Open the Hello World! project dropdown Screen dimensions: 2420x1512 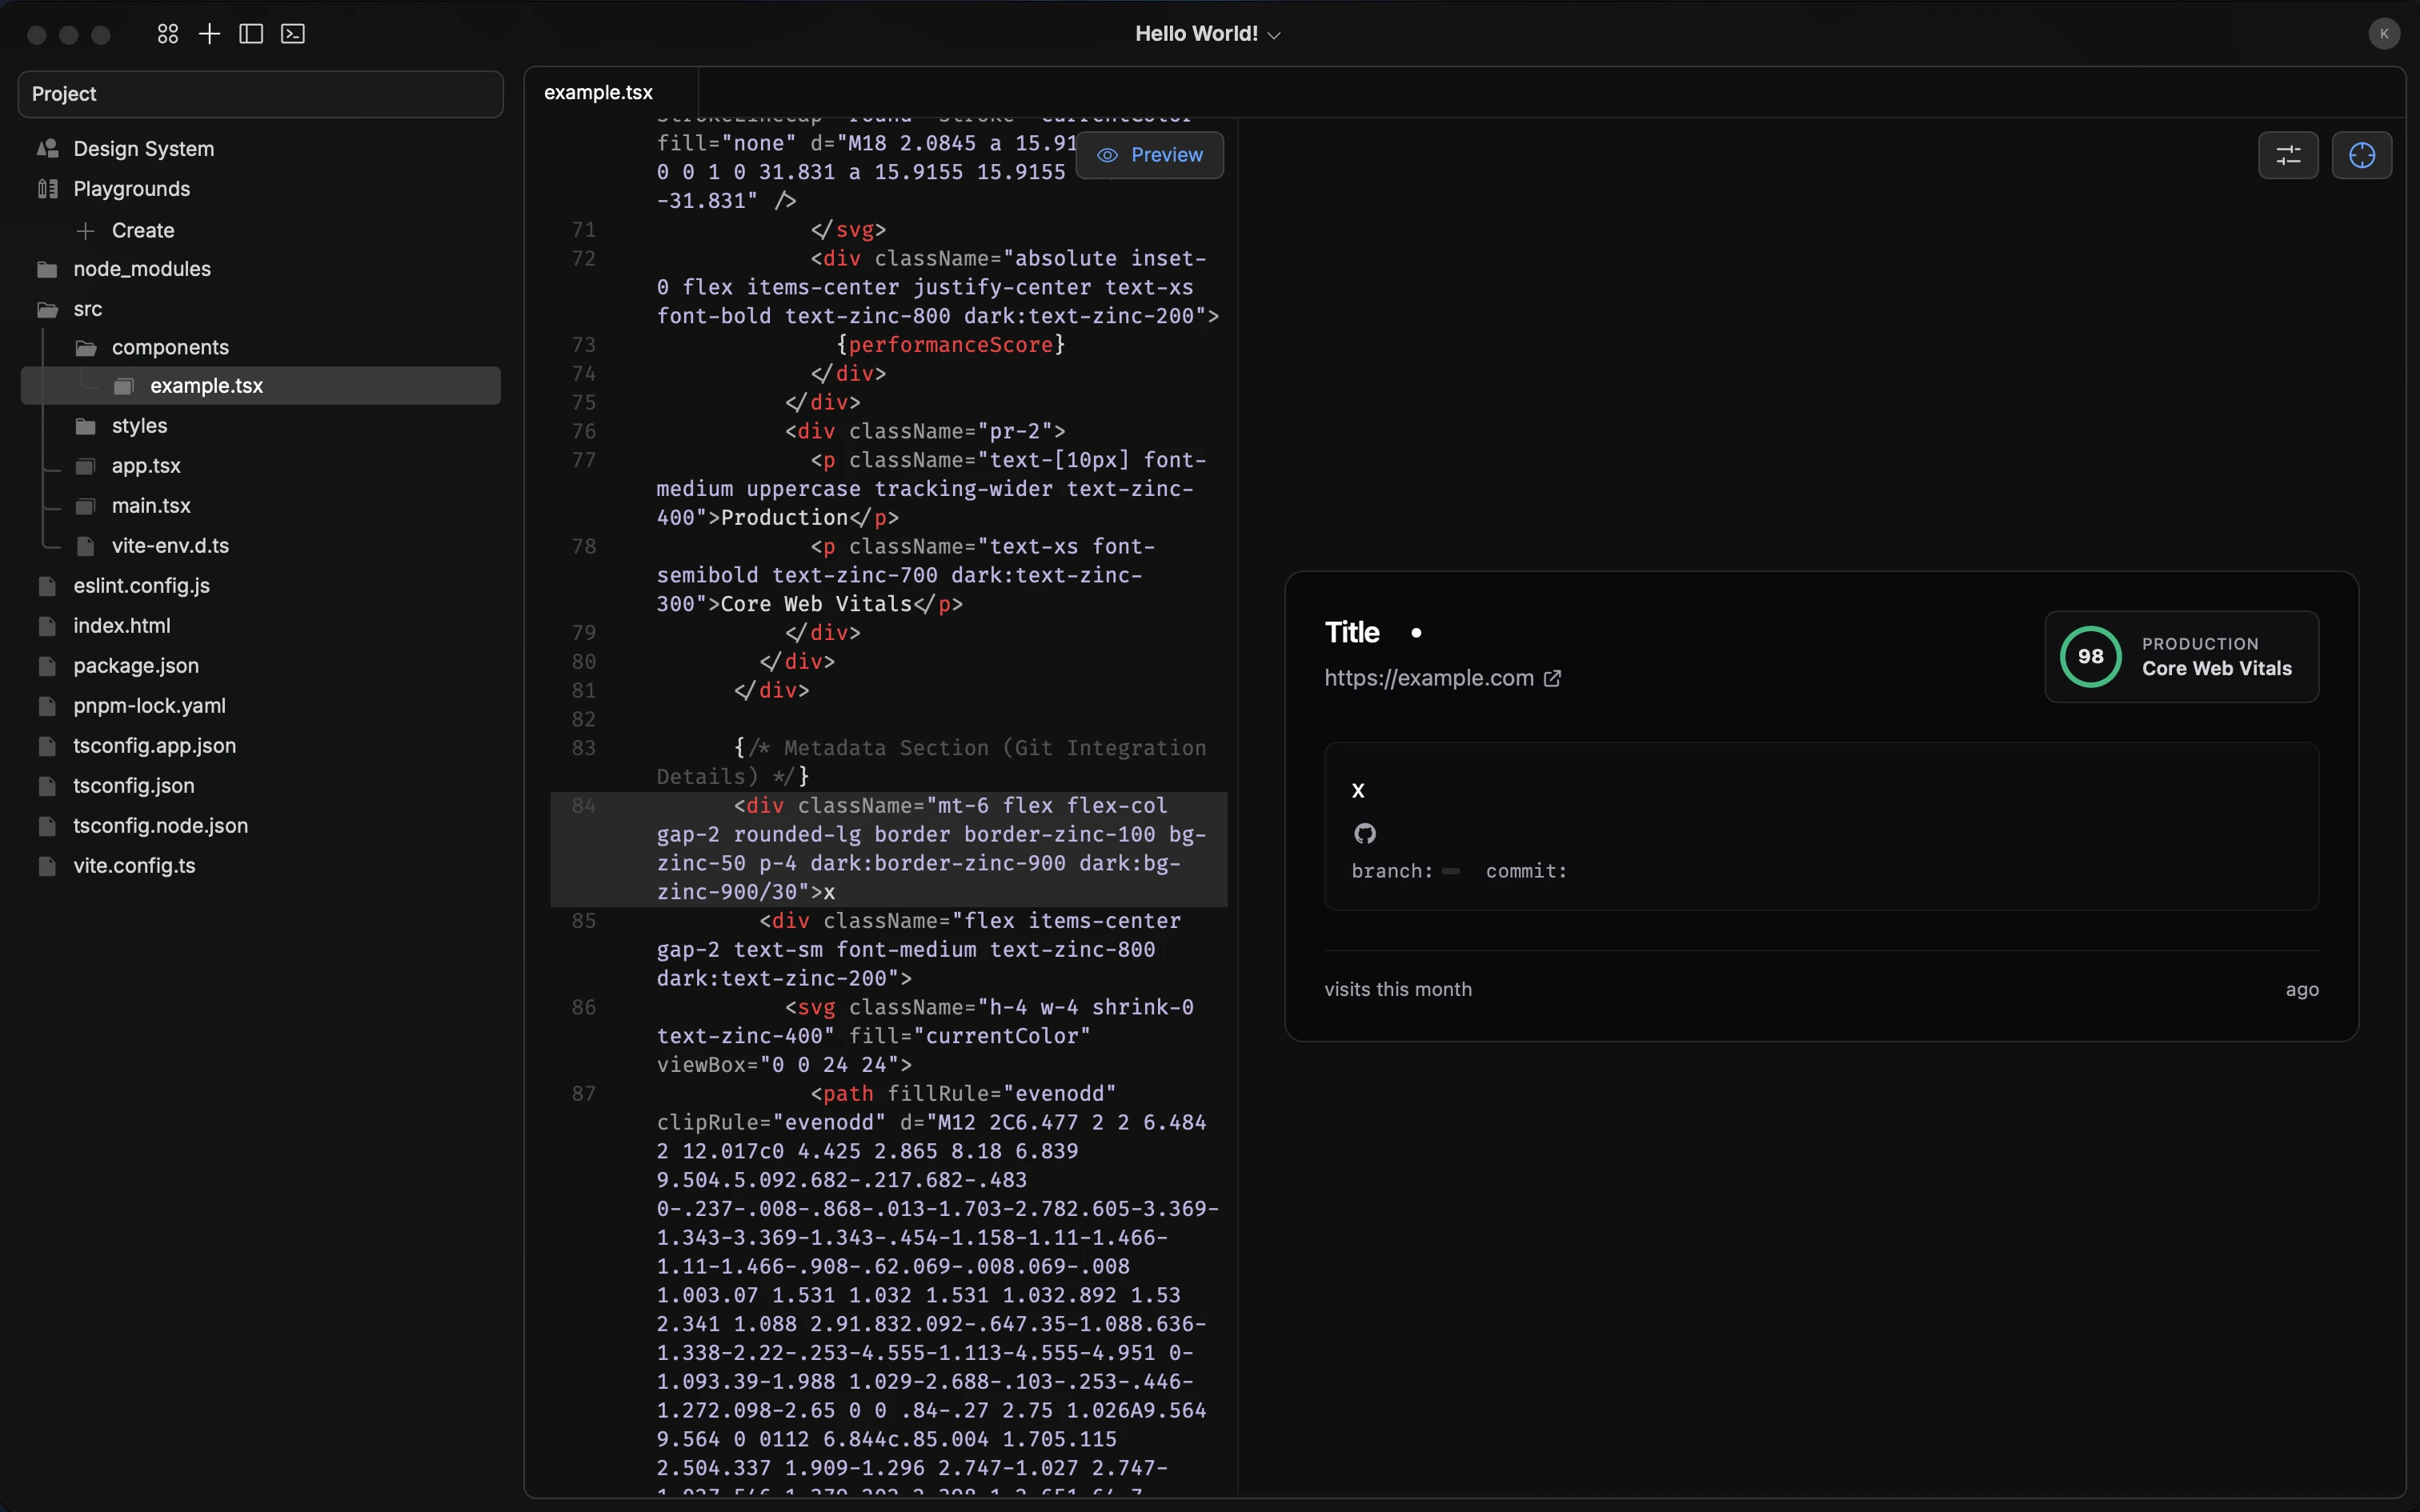click(x=1208, y=34)
